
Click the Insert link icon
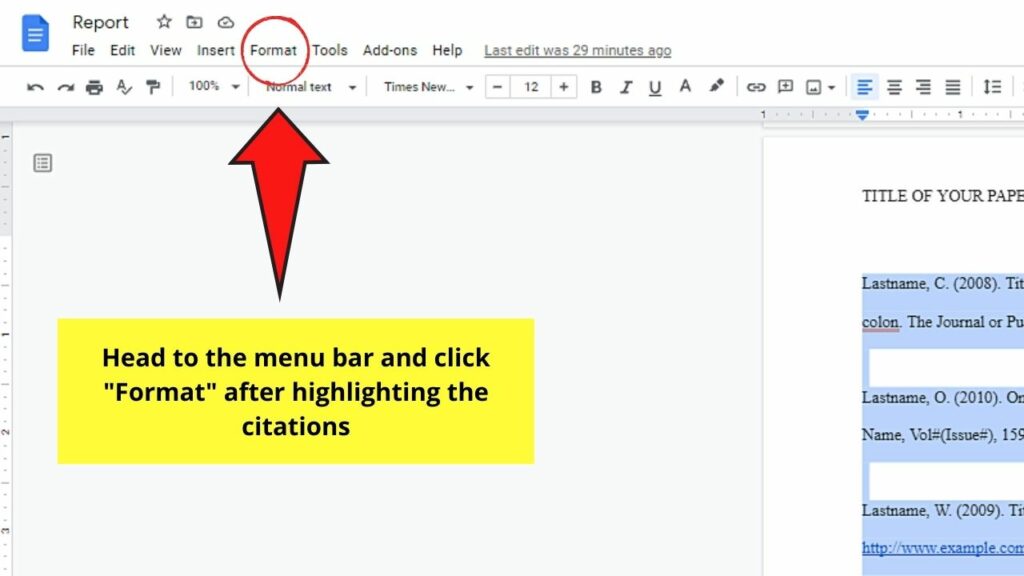(756, 87)
